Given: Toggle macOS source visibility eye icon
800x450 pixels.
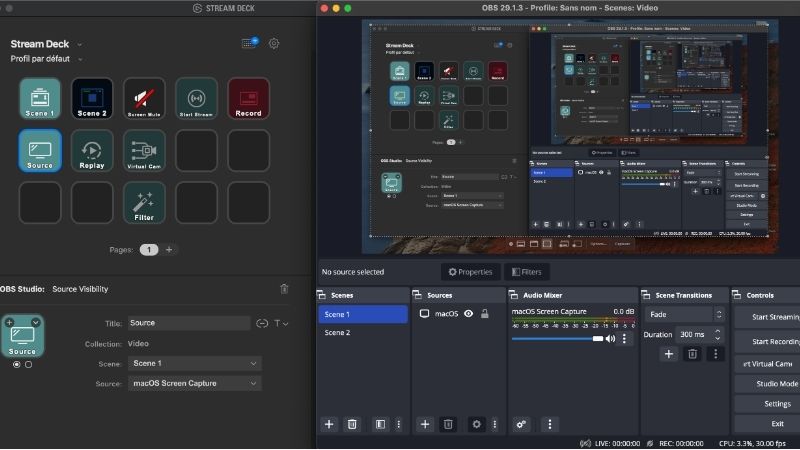Looking at the screenshot, I should [x=468, y=314].
